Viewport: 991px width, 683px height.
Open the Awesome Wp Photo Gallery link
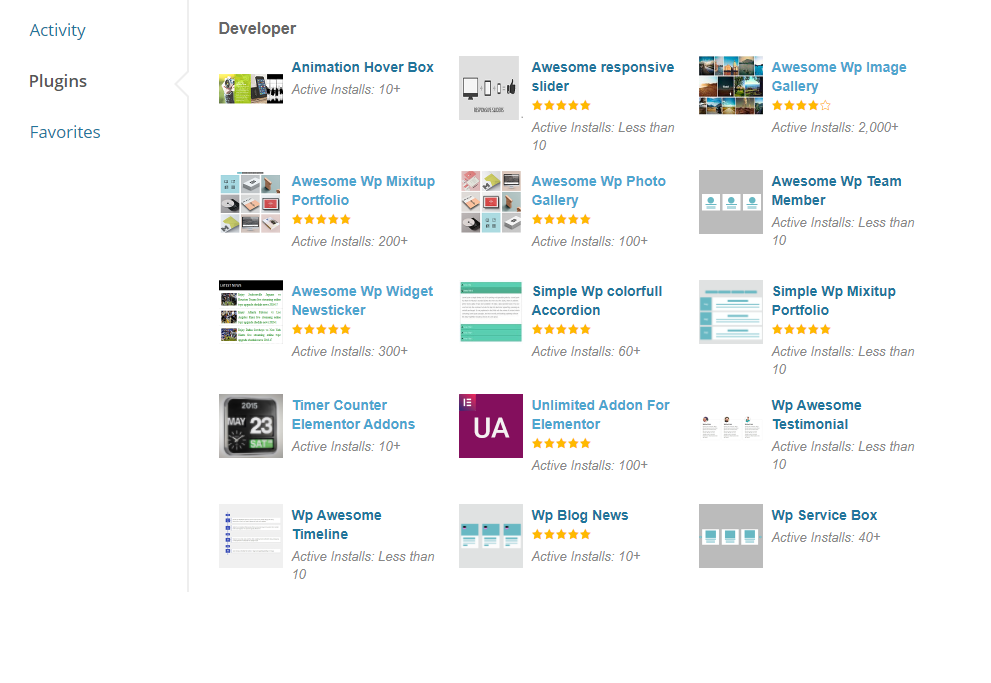[x=598, y=190]
